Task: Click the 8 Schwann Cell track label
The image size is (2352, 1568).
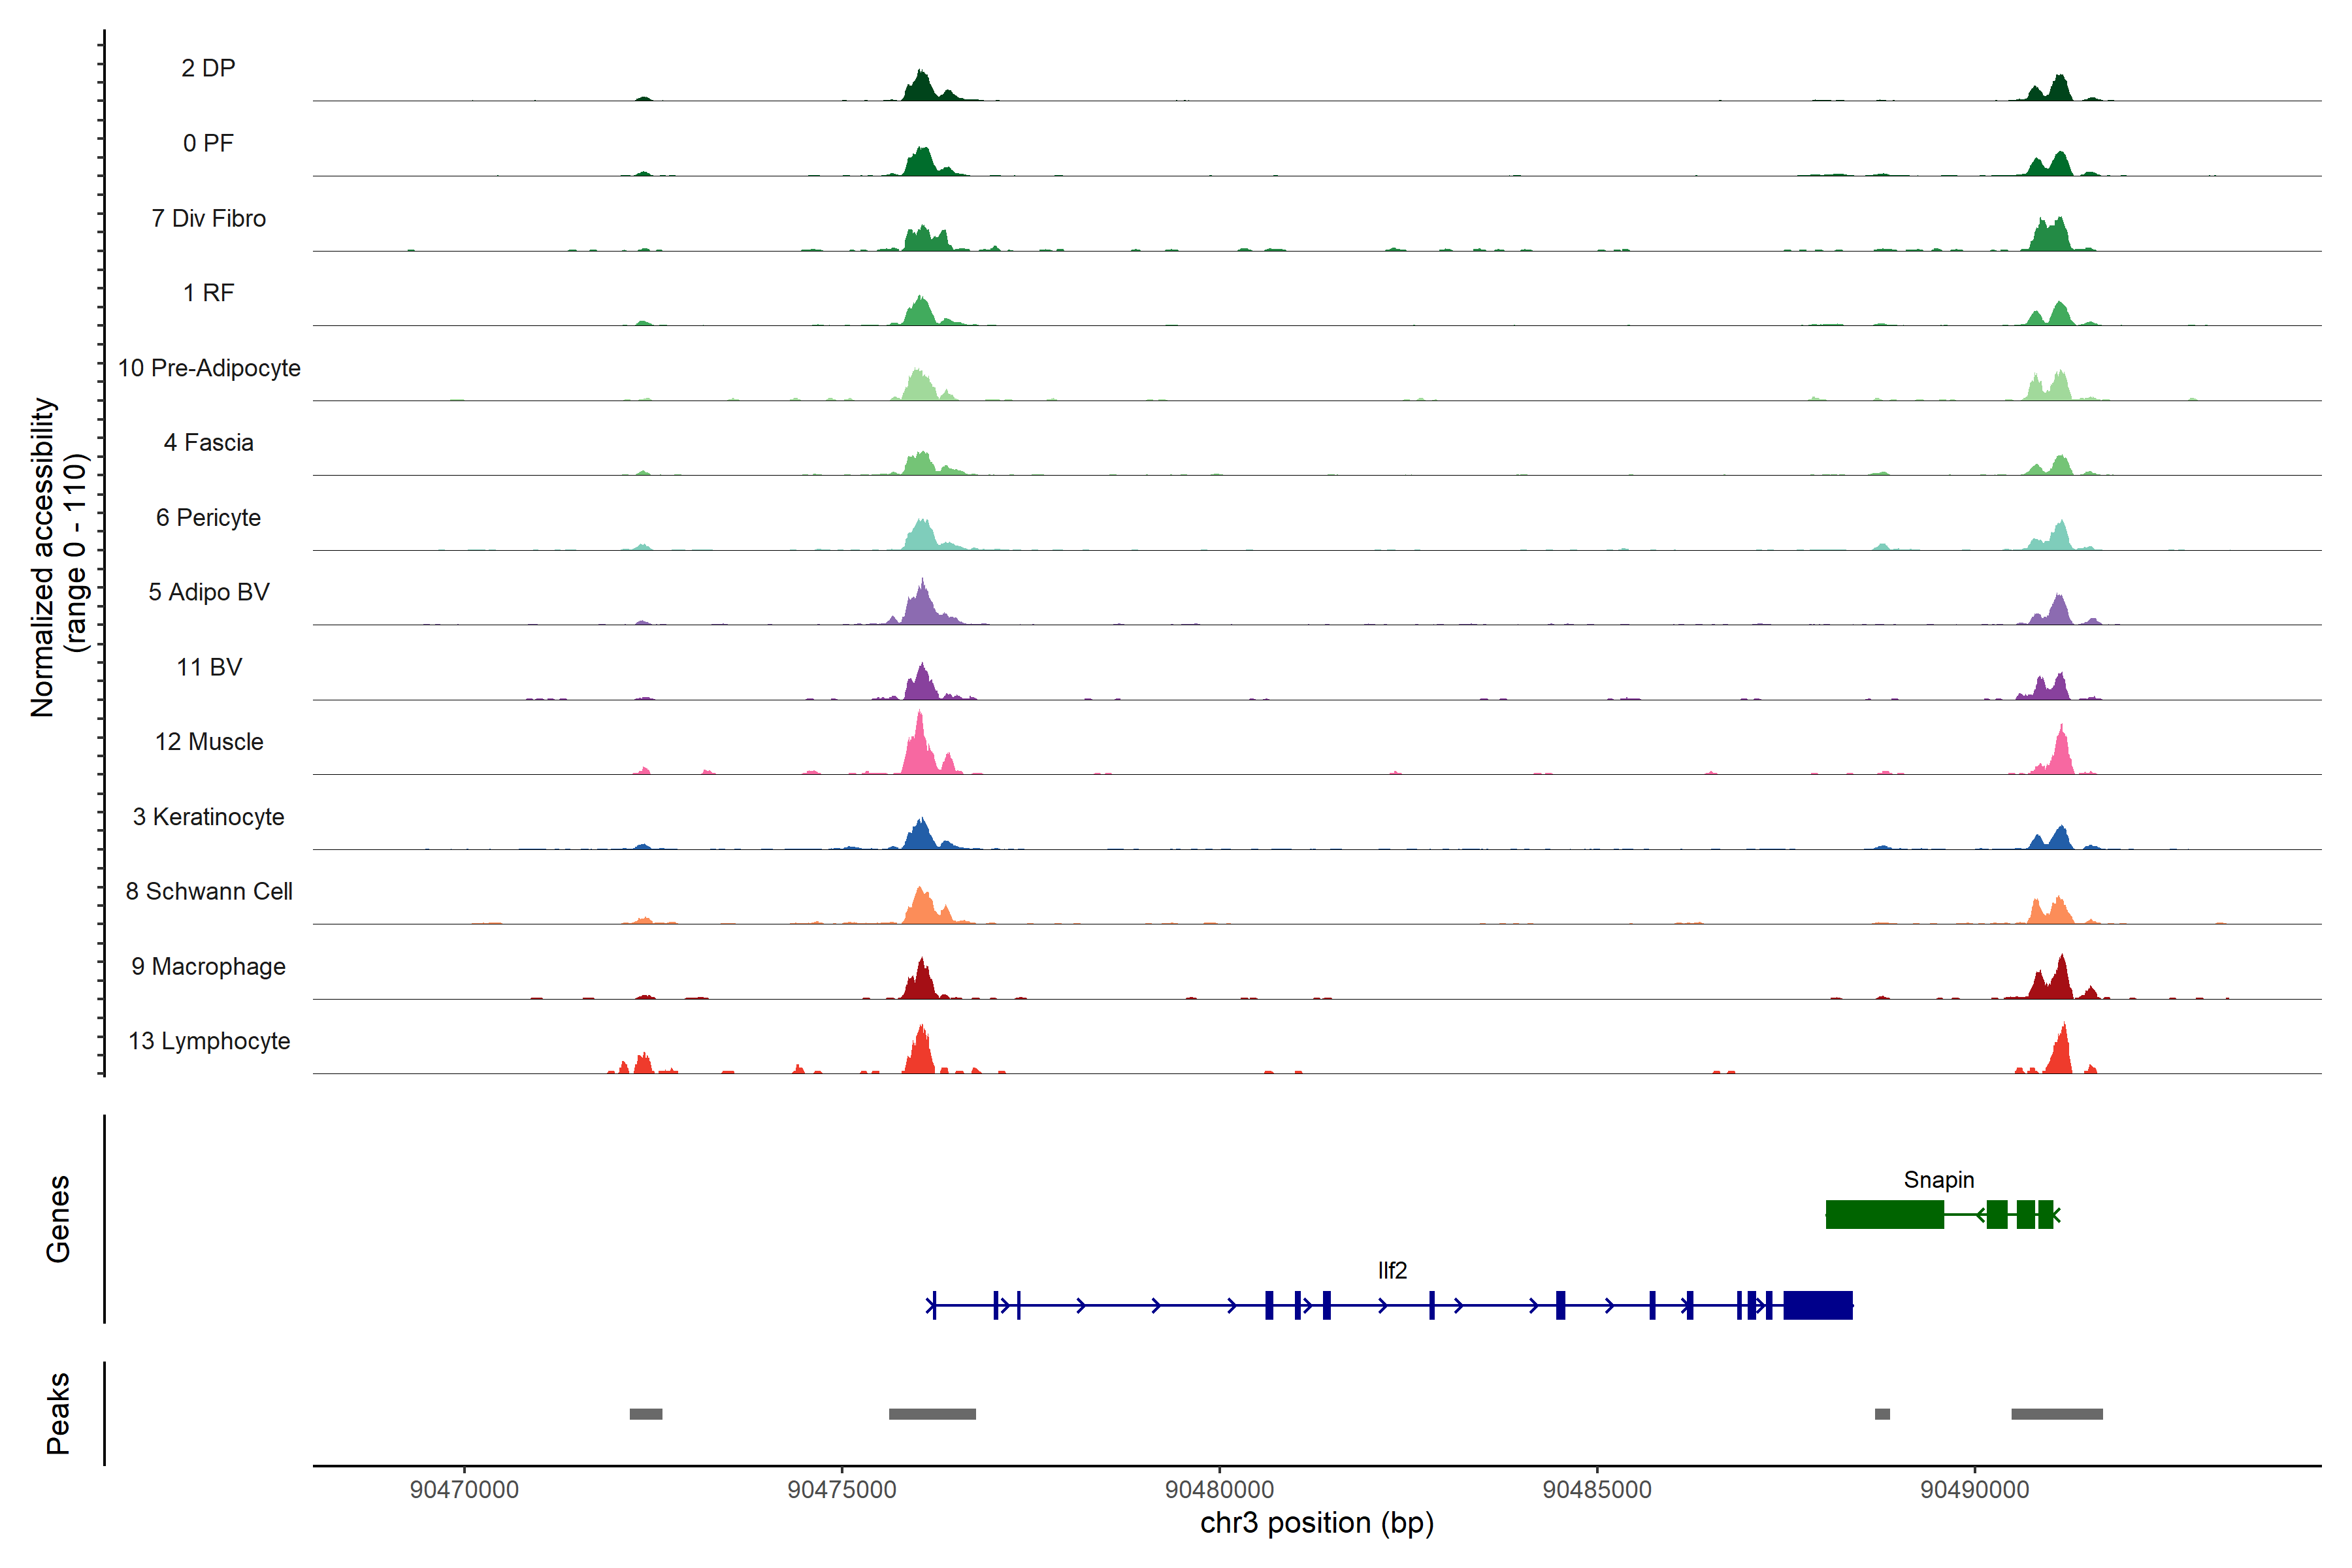Action: 208,891
